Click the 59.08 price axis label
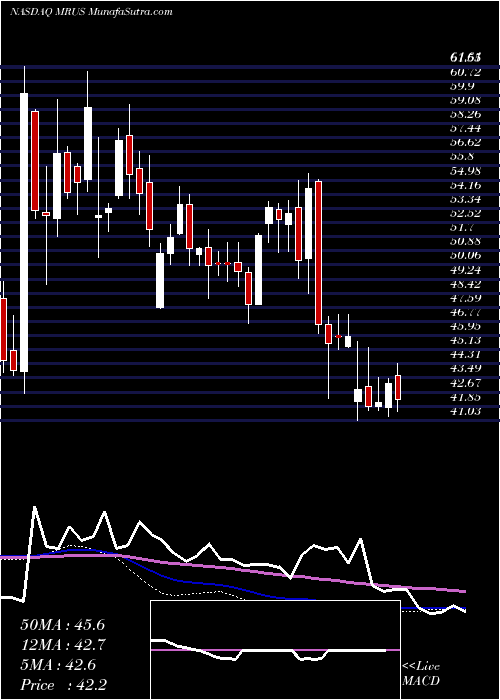The width and height of the screenshot is (500, 700). tap(466, 100)
